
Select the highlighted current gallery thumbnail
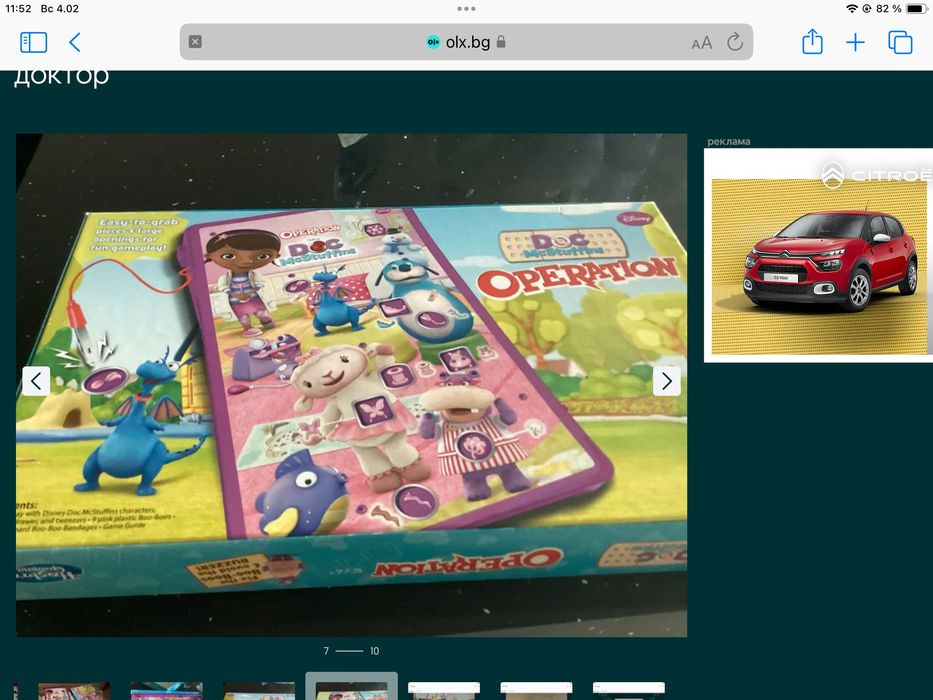[x=351, y=687]
